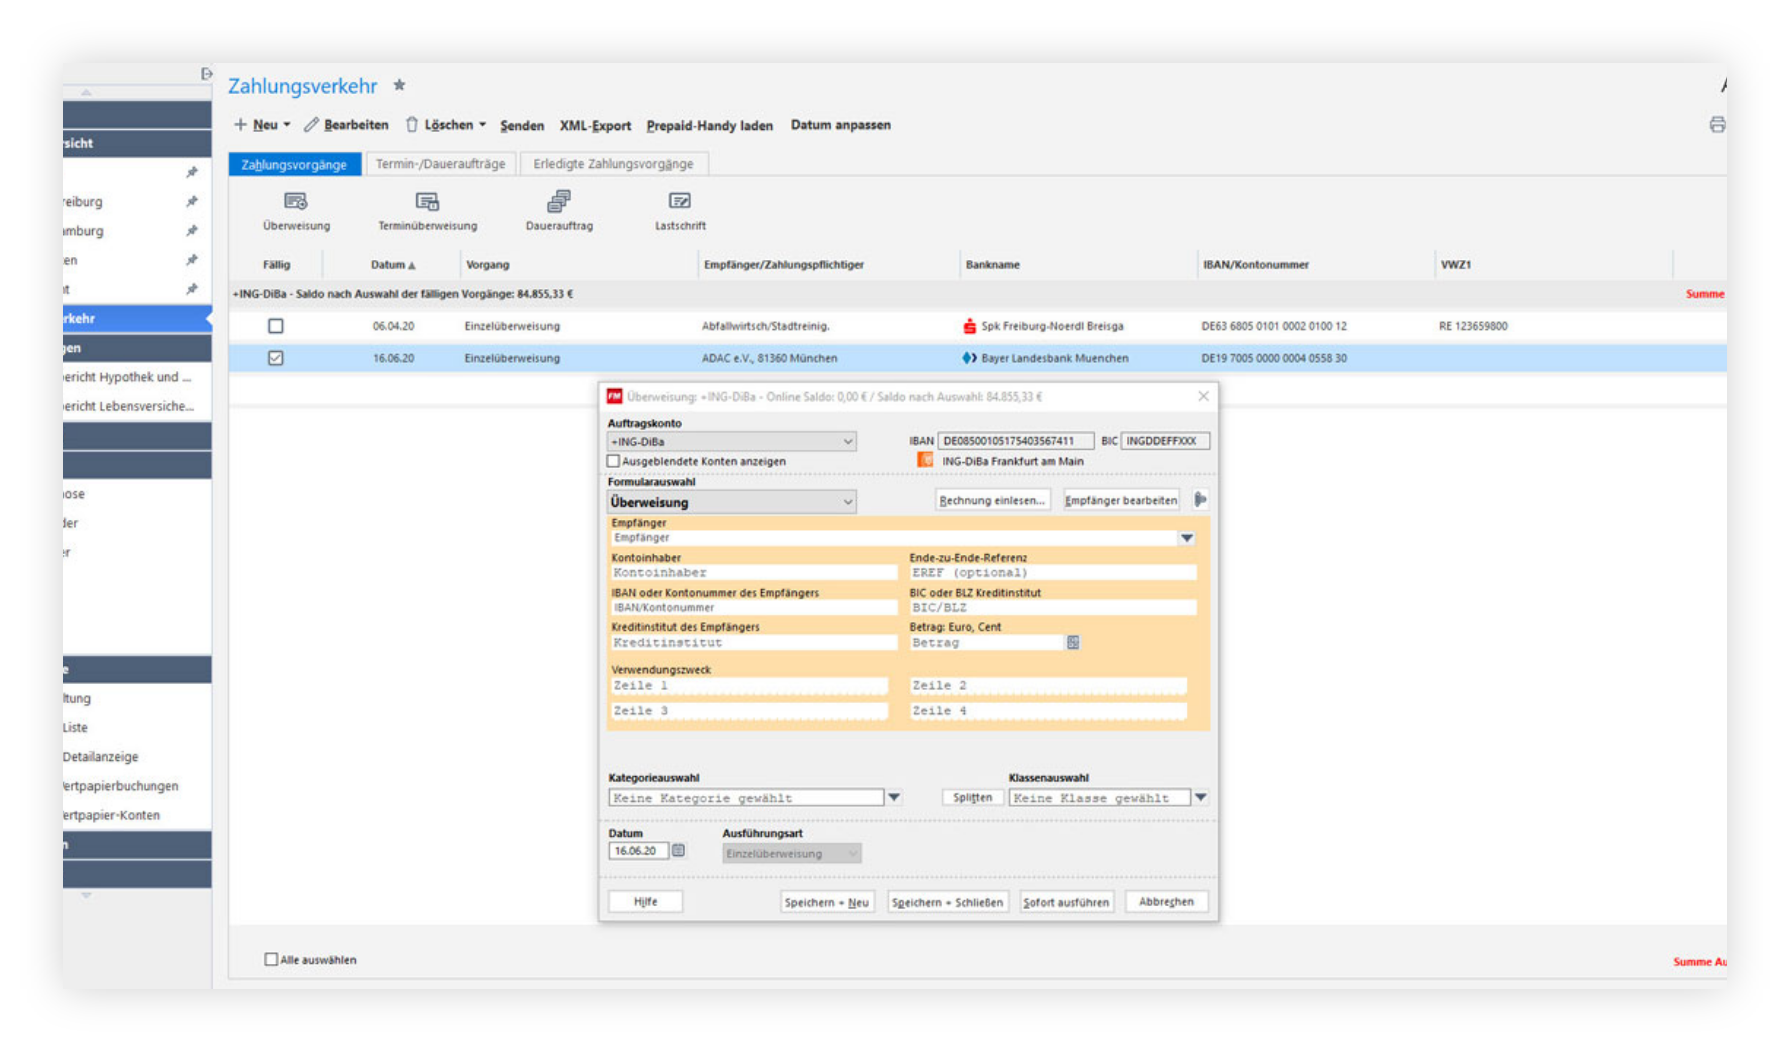Sort the table by Datum column
Screen dimensions: 1790x1052
pos(392,265)
